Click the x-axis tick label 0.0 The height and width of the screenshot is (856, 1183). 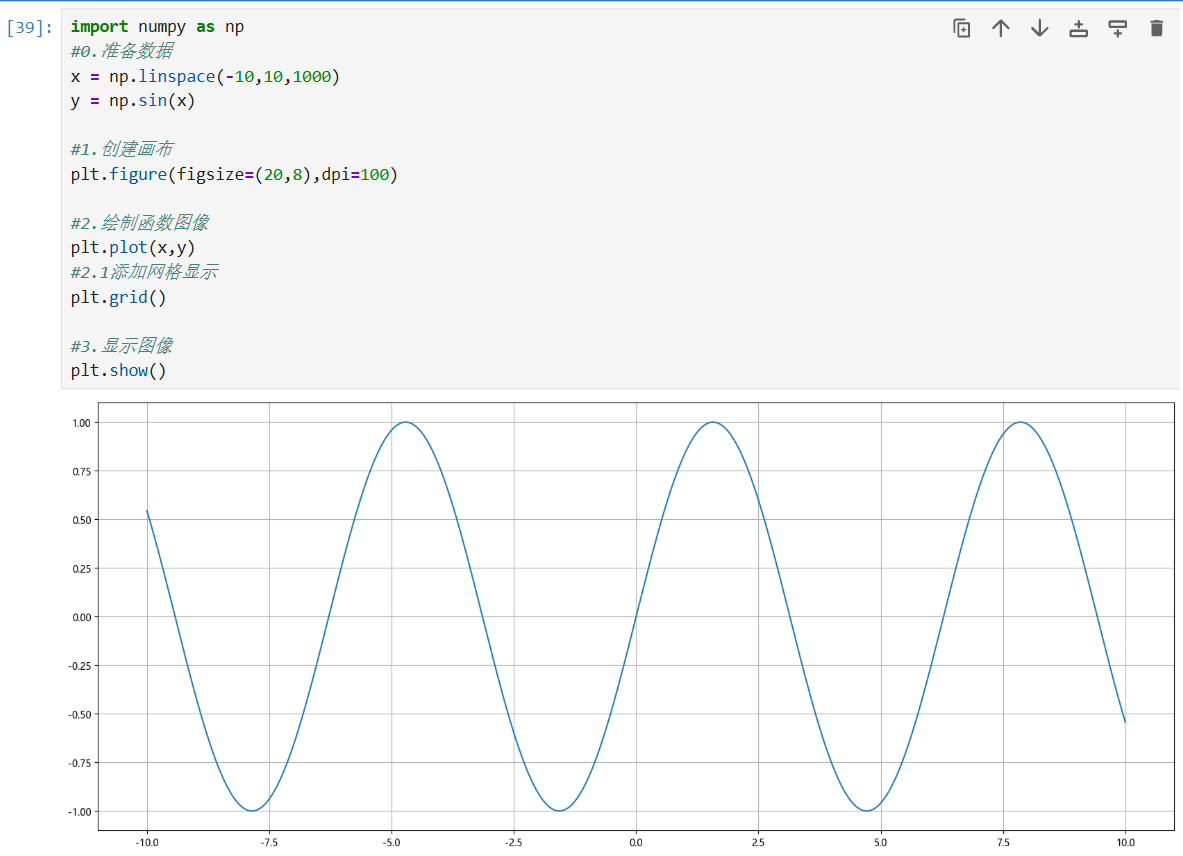tap(636, 842)
